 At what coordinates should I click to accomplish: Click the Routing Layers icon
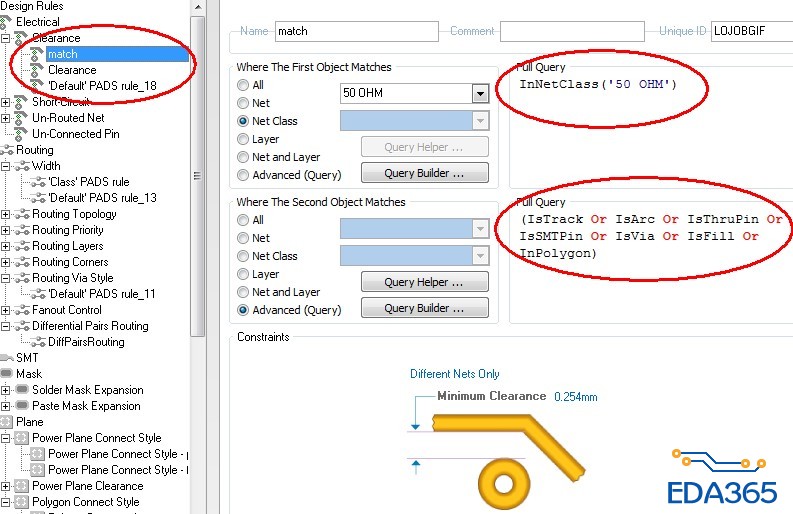[x=22, y=246]
